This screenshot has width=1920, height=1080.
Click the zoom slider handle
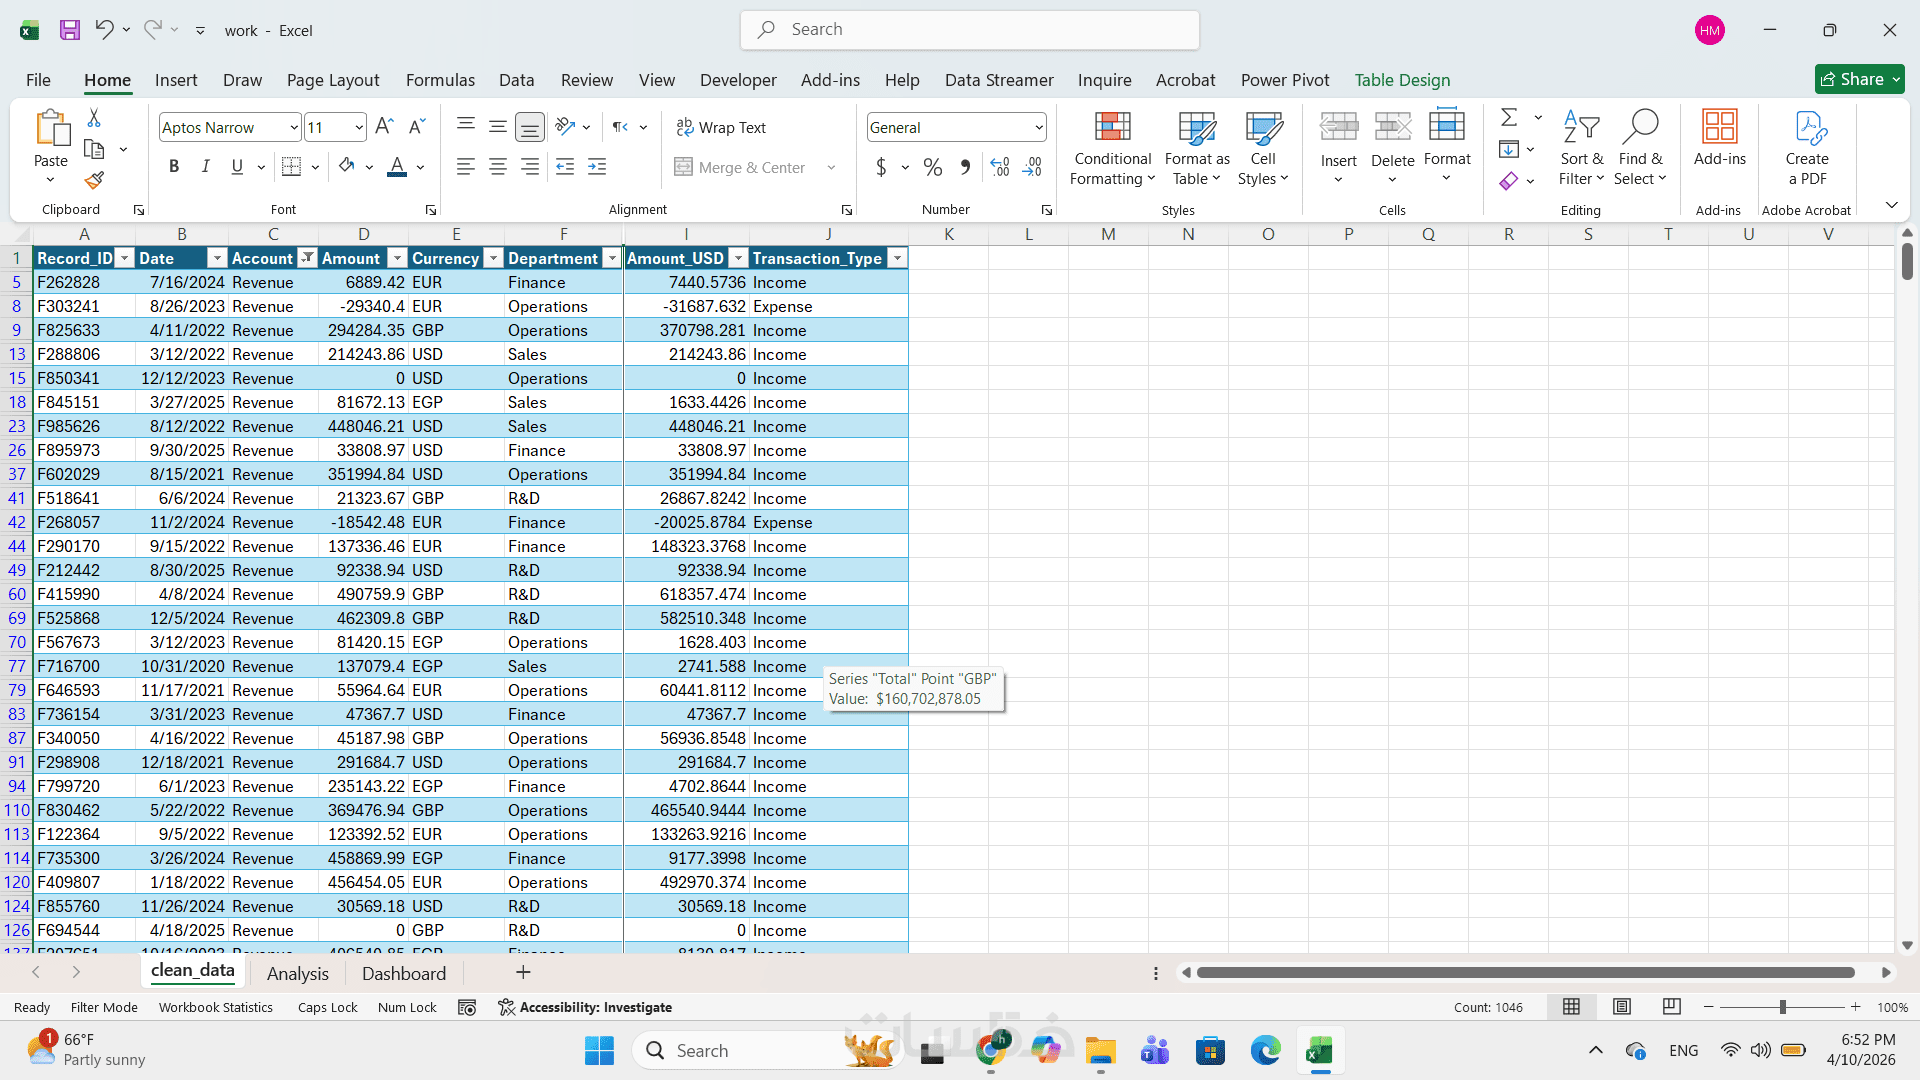tap(1782, 1007)
